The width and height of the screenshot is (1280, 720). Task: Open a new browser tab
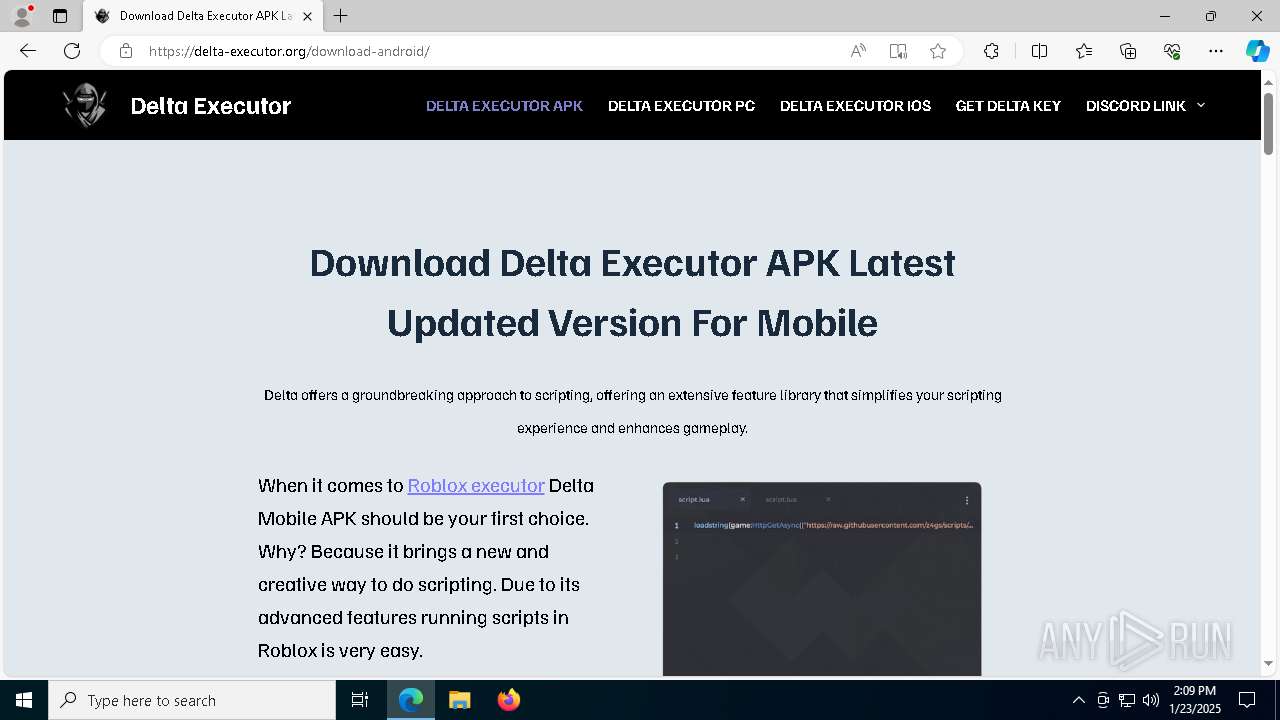point(341,16)
